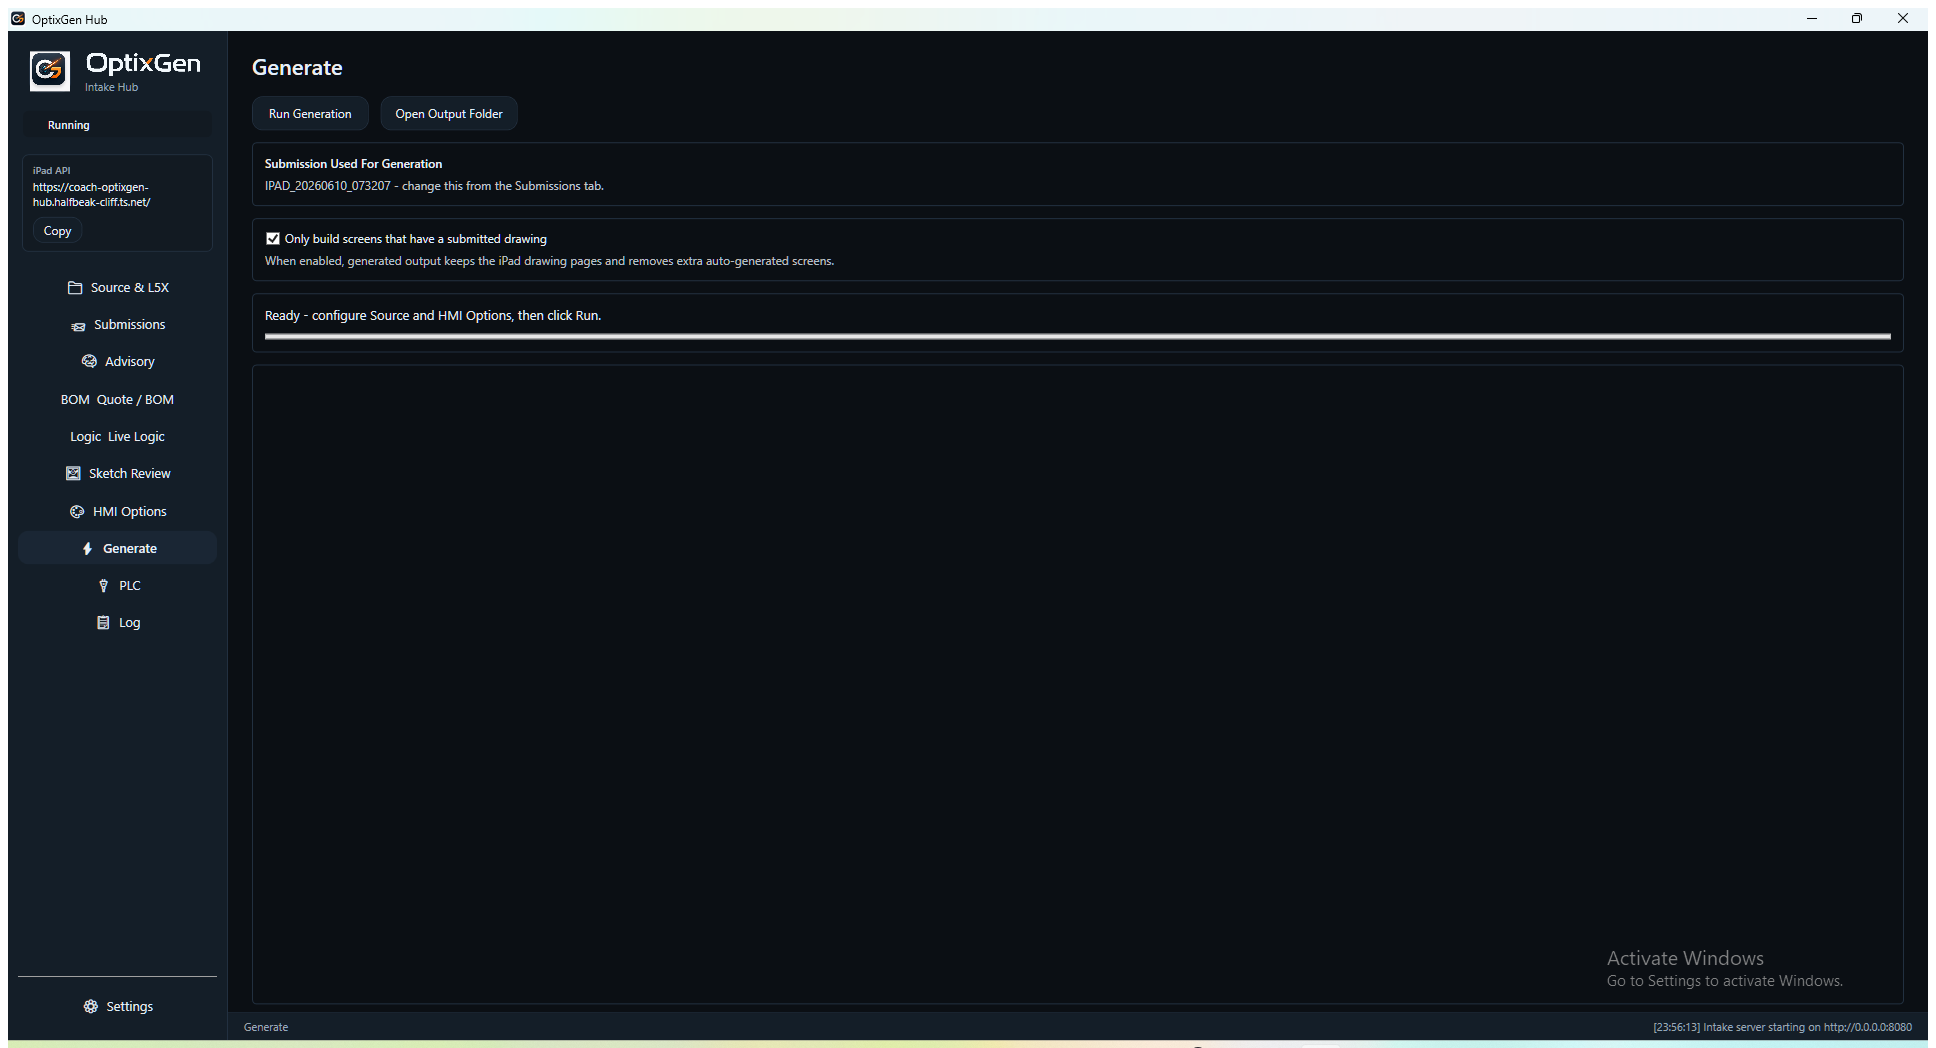This screenshot has width=1936, height=1048.
Task: Click the Generate label in status bar
Action: (266, 1027)
